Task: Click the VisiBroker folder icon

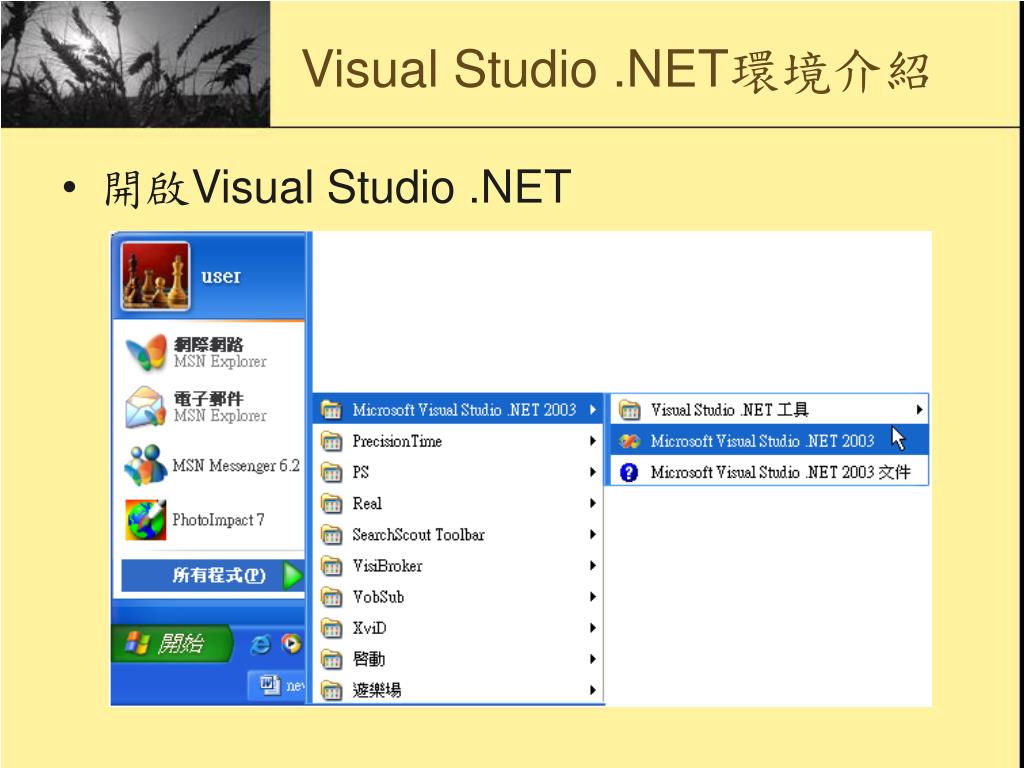Action: pyautogui.click(x=332, y=566)
